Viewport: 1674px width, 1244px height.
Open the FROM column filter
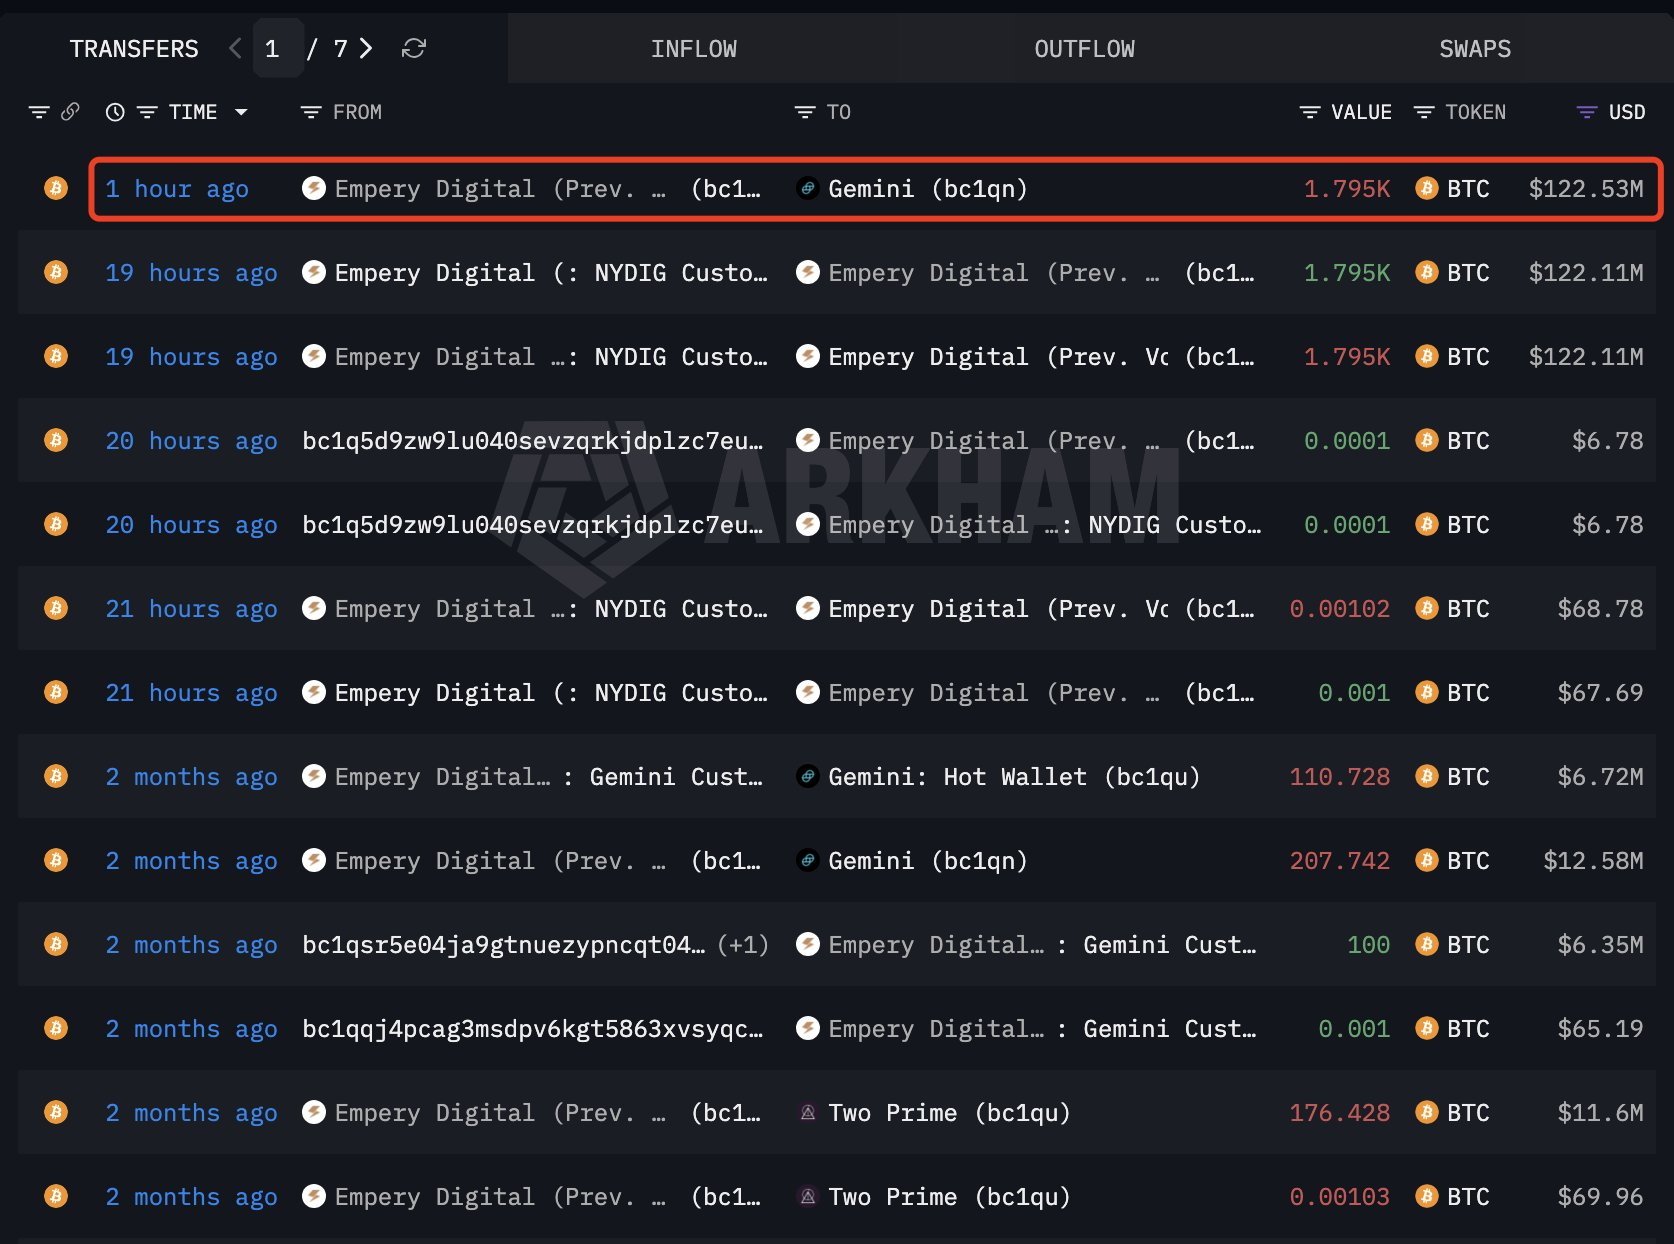311,112
